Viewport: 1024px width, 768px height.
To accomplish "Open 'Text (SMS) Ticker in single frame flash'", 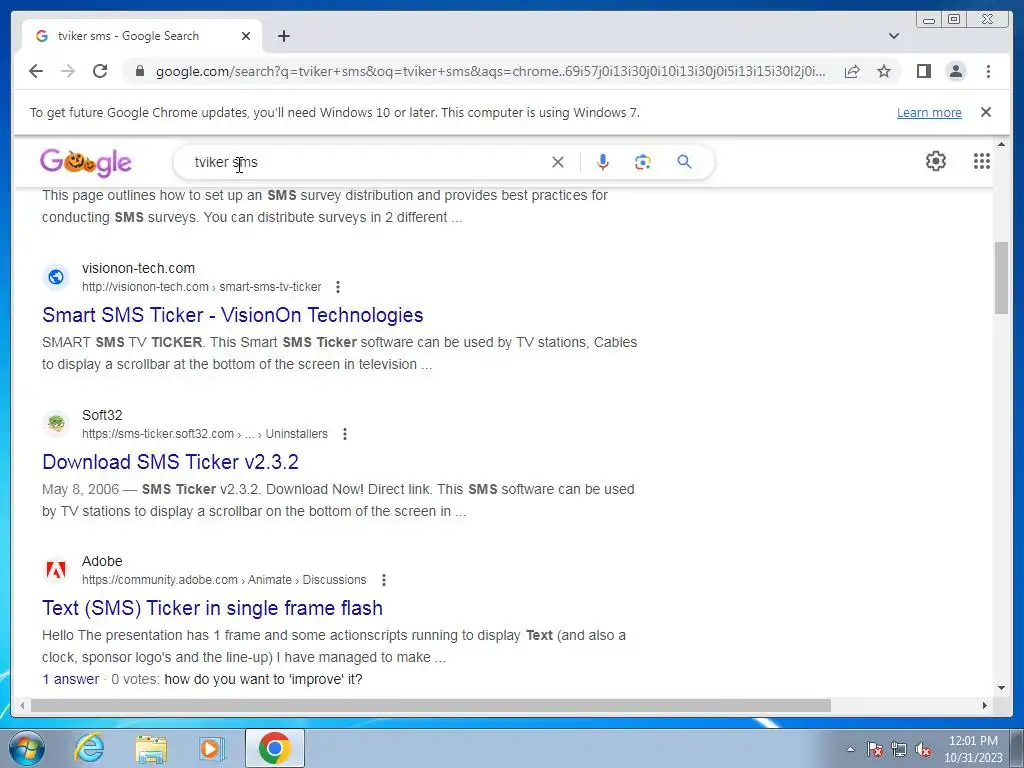I will click(x=212, y=608).
